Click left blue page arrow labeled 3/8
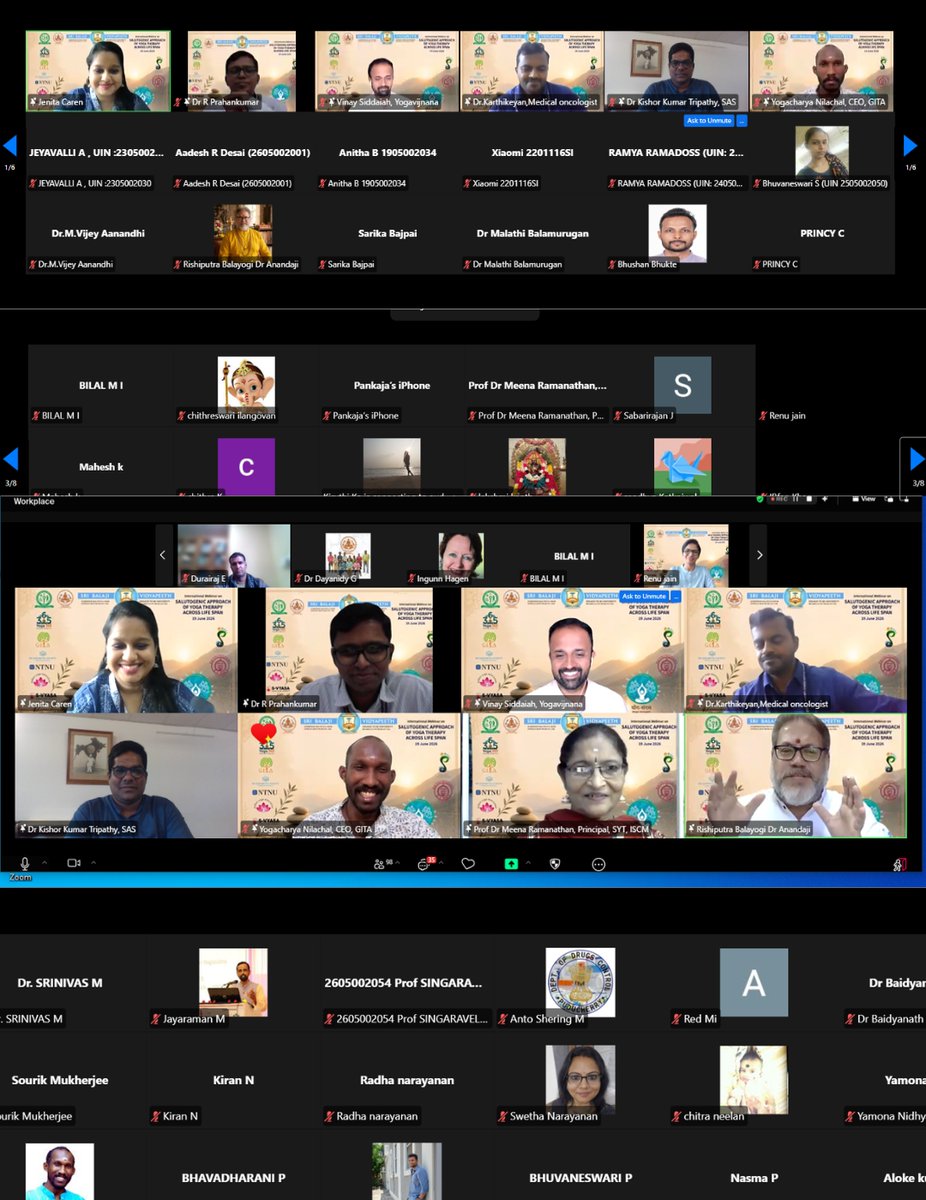 (x=10, y=460)
